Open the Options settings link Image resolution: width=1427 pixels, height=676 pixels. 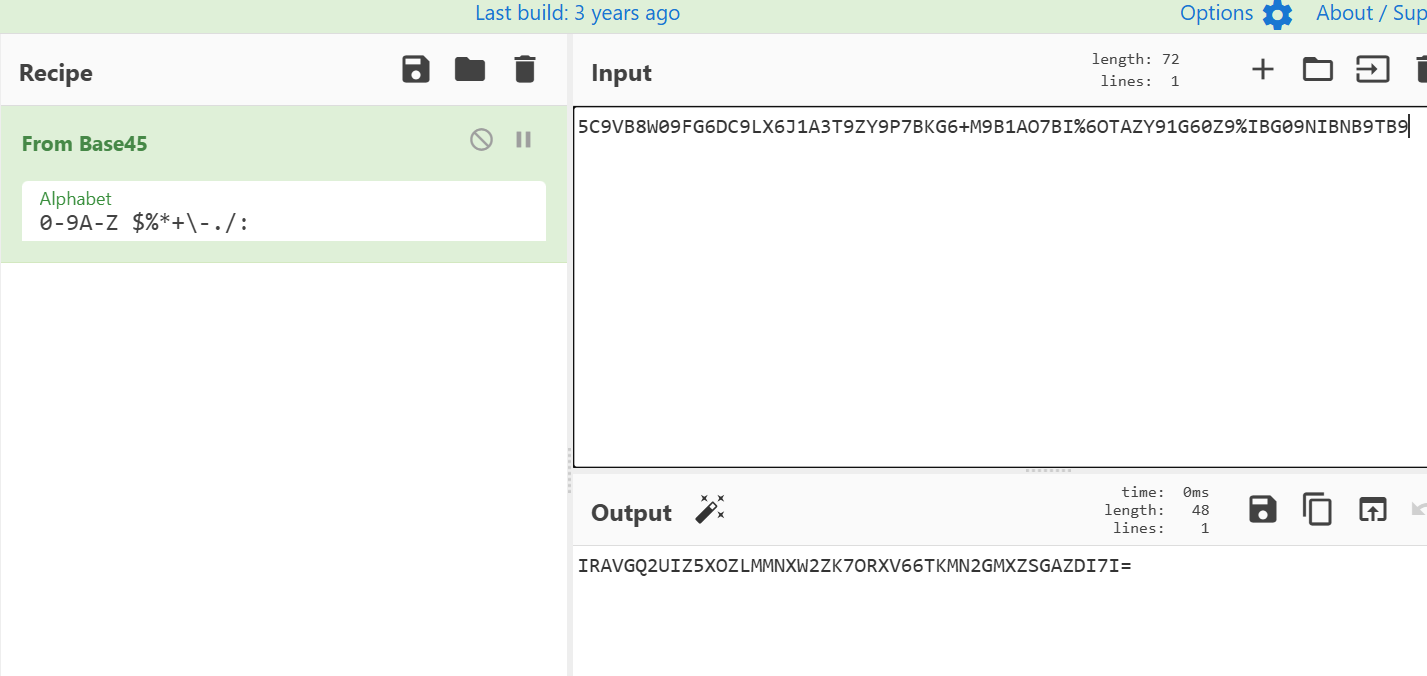1216,13
